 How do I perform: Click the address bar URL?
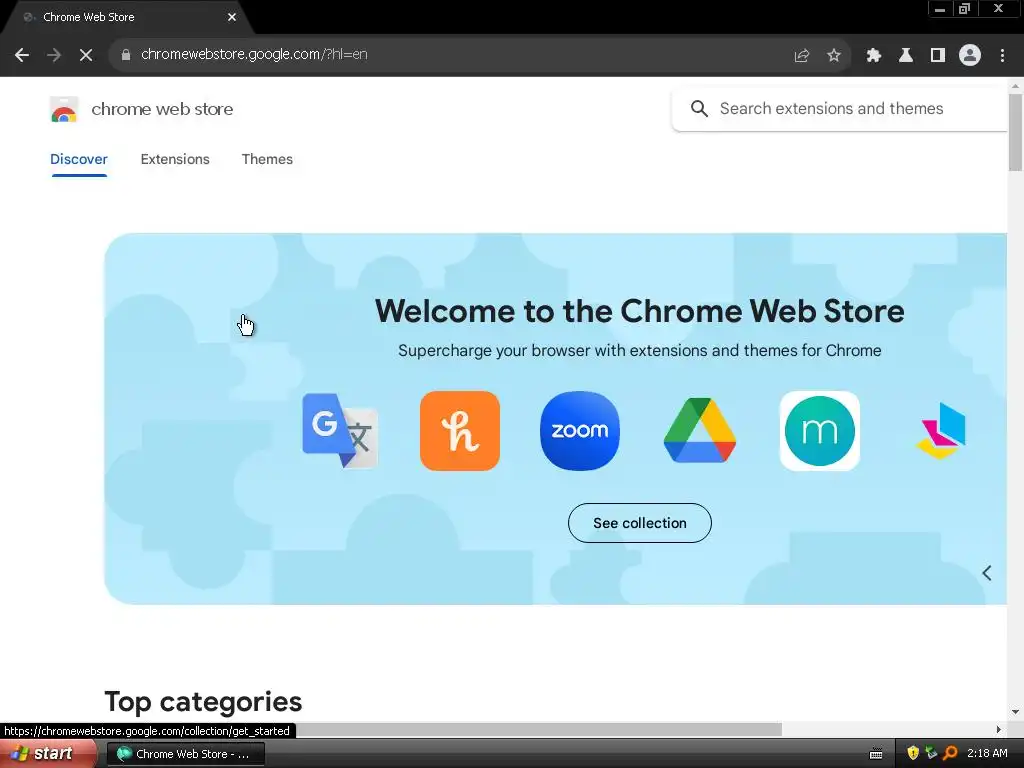[254, 55]
